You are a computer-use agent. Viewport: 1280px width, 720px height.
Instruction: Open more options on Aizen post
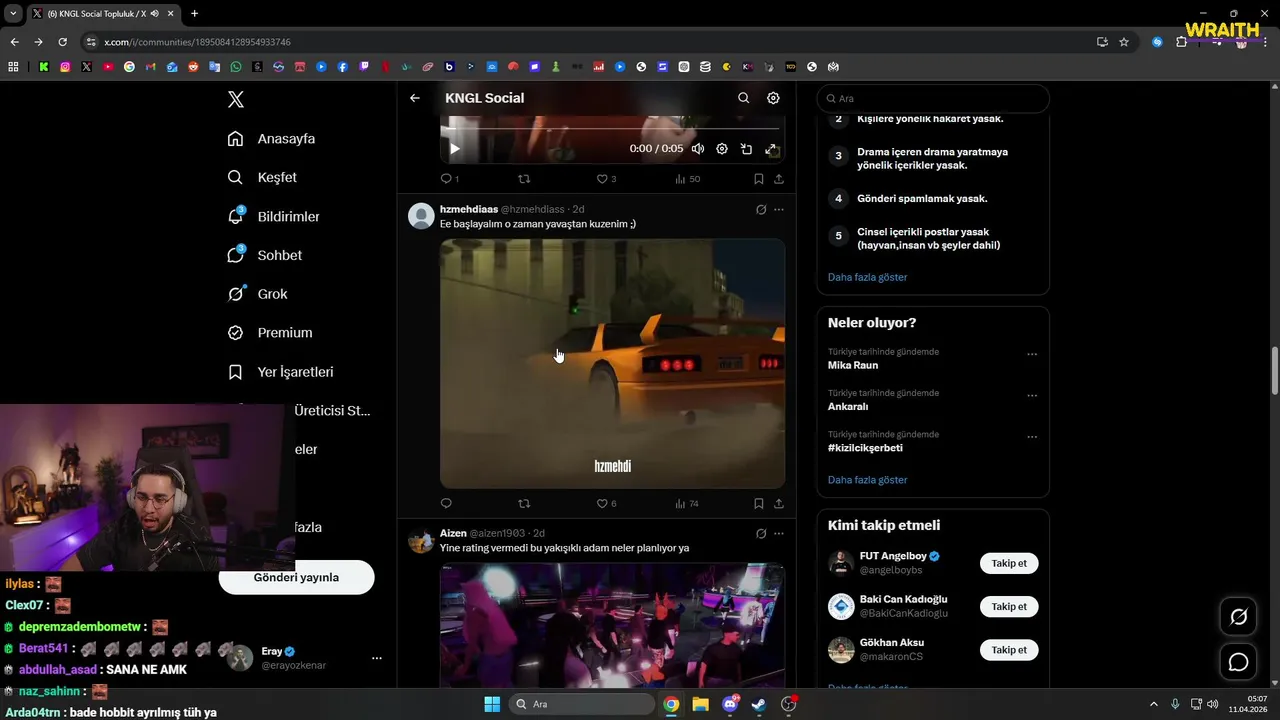coord(779,534)
